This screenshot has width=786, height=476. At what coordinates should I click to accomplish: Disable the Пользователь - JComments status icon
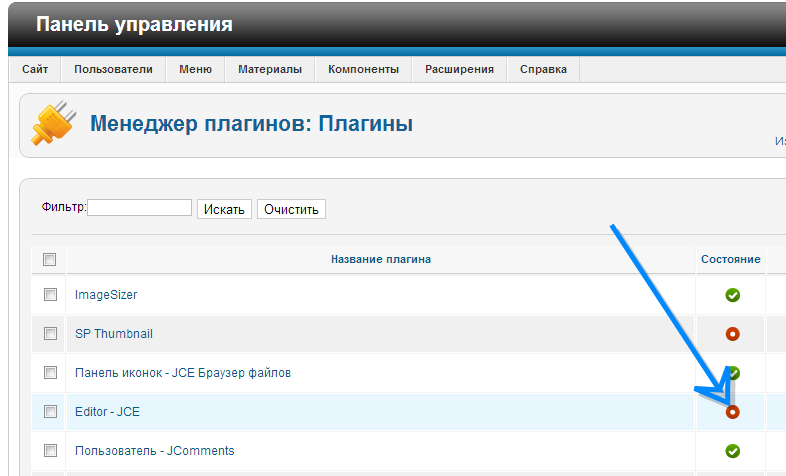coord(732,451)
